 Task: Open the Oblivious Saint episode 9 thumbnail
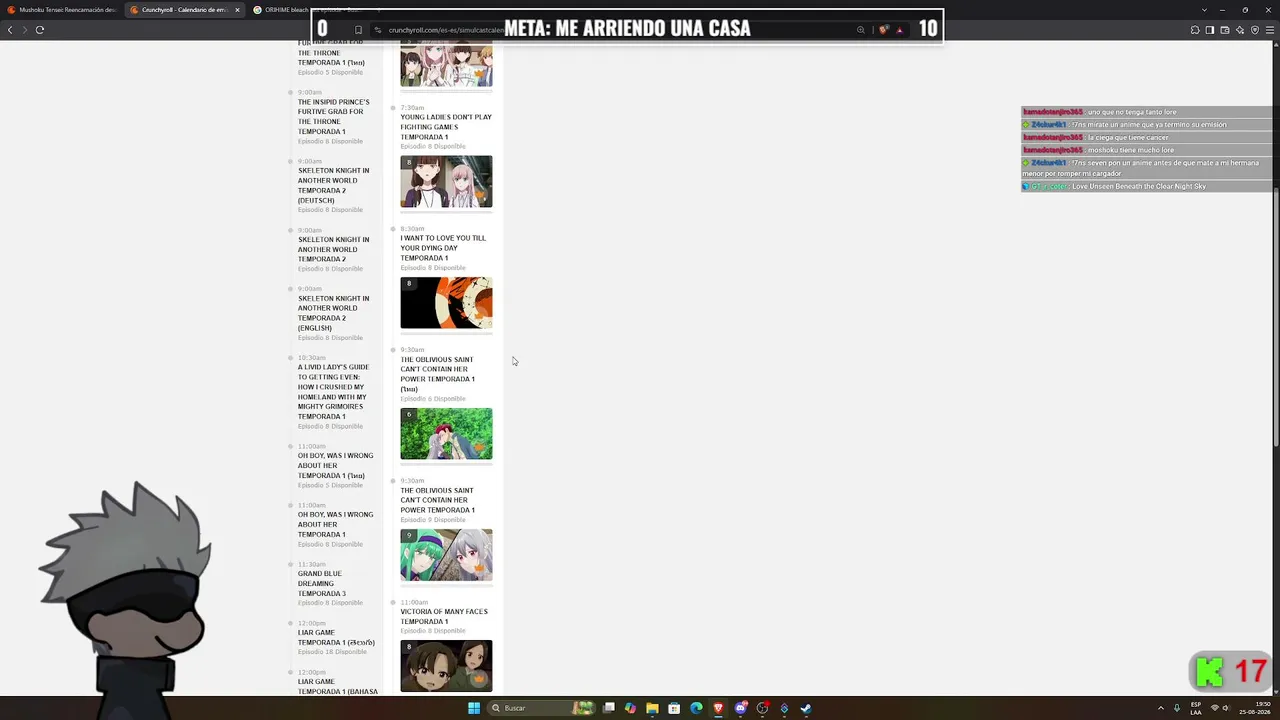[446, 555]
